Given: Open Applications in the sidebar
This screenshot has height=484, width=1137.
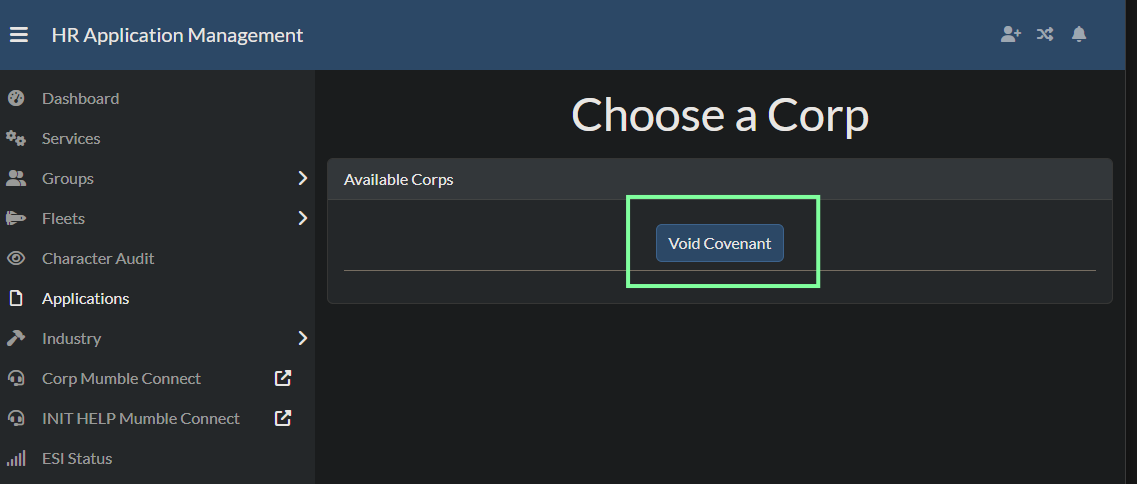Looking at the screenshot, I should pos(85,298).
